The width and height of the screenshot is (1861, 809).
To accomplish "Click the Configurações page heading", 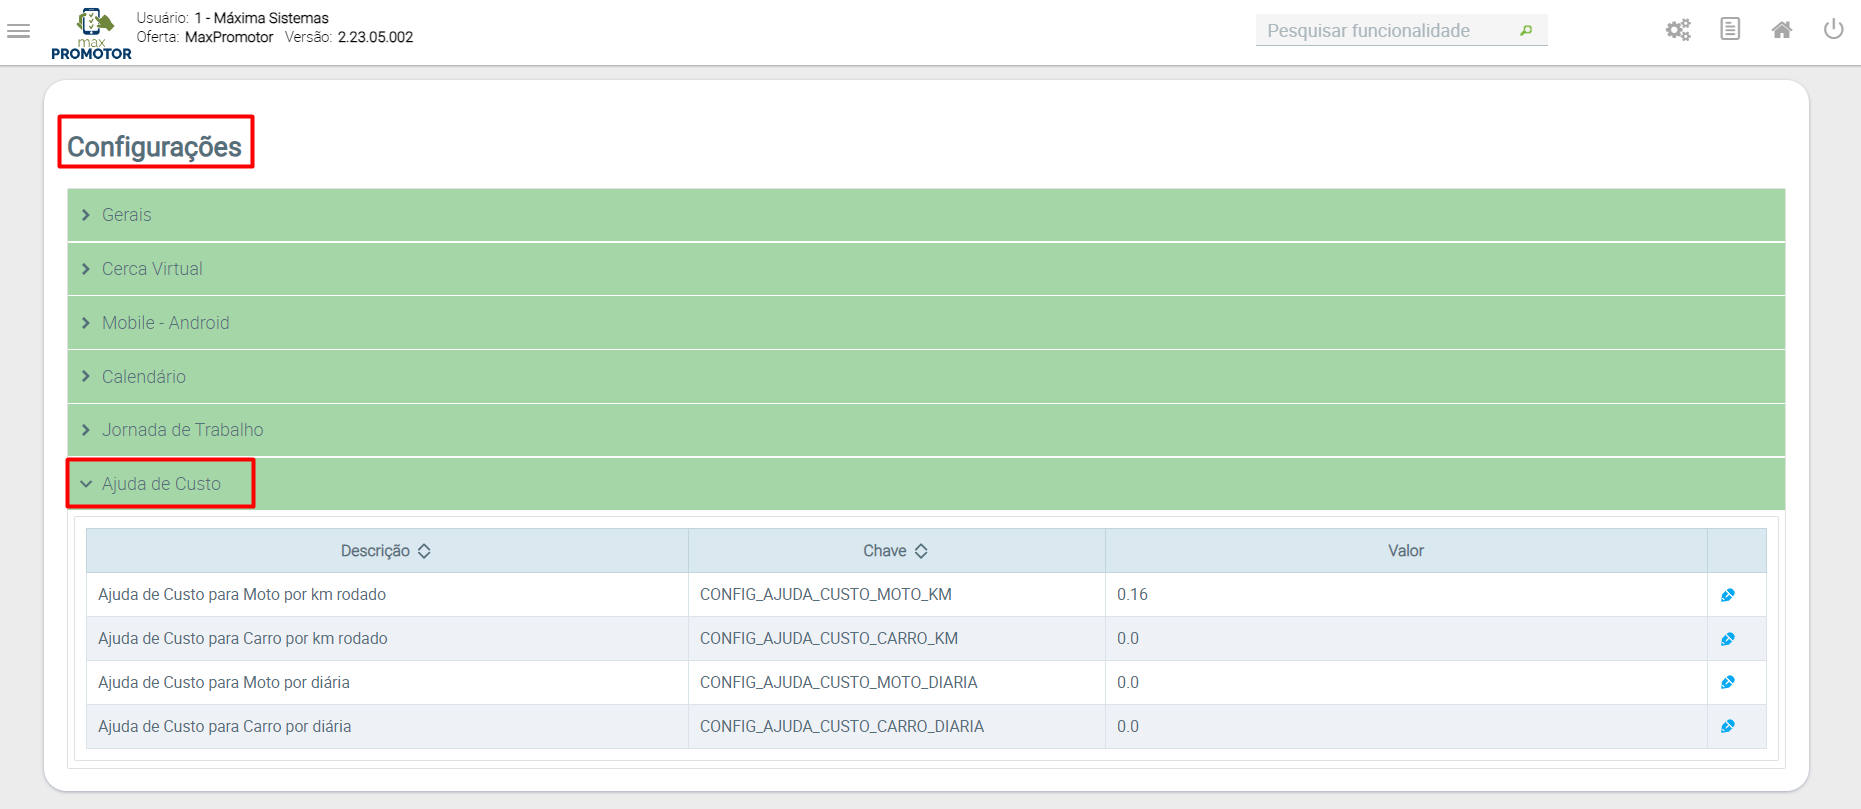I will (155, 147).
